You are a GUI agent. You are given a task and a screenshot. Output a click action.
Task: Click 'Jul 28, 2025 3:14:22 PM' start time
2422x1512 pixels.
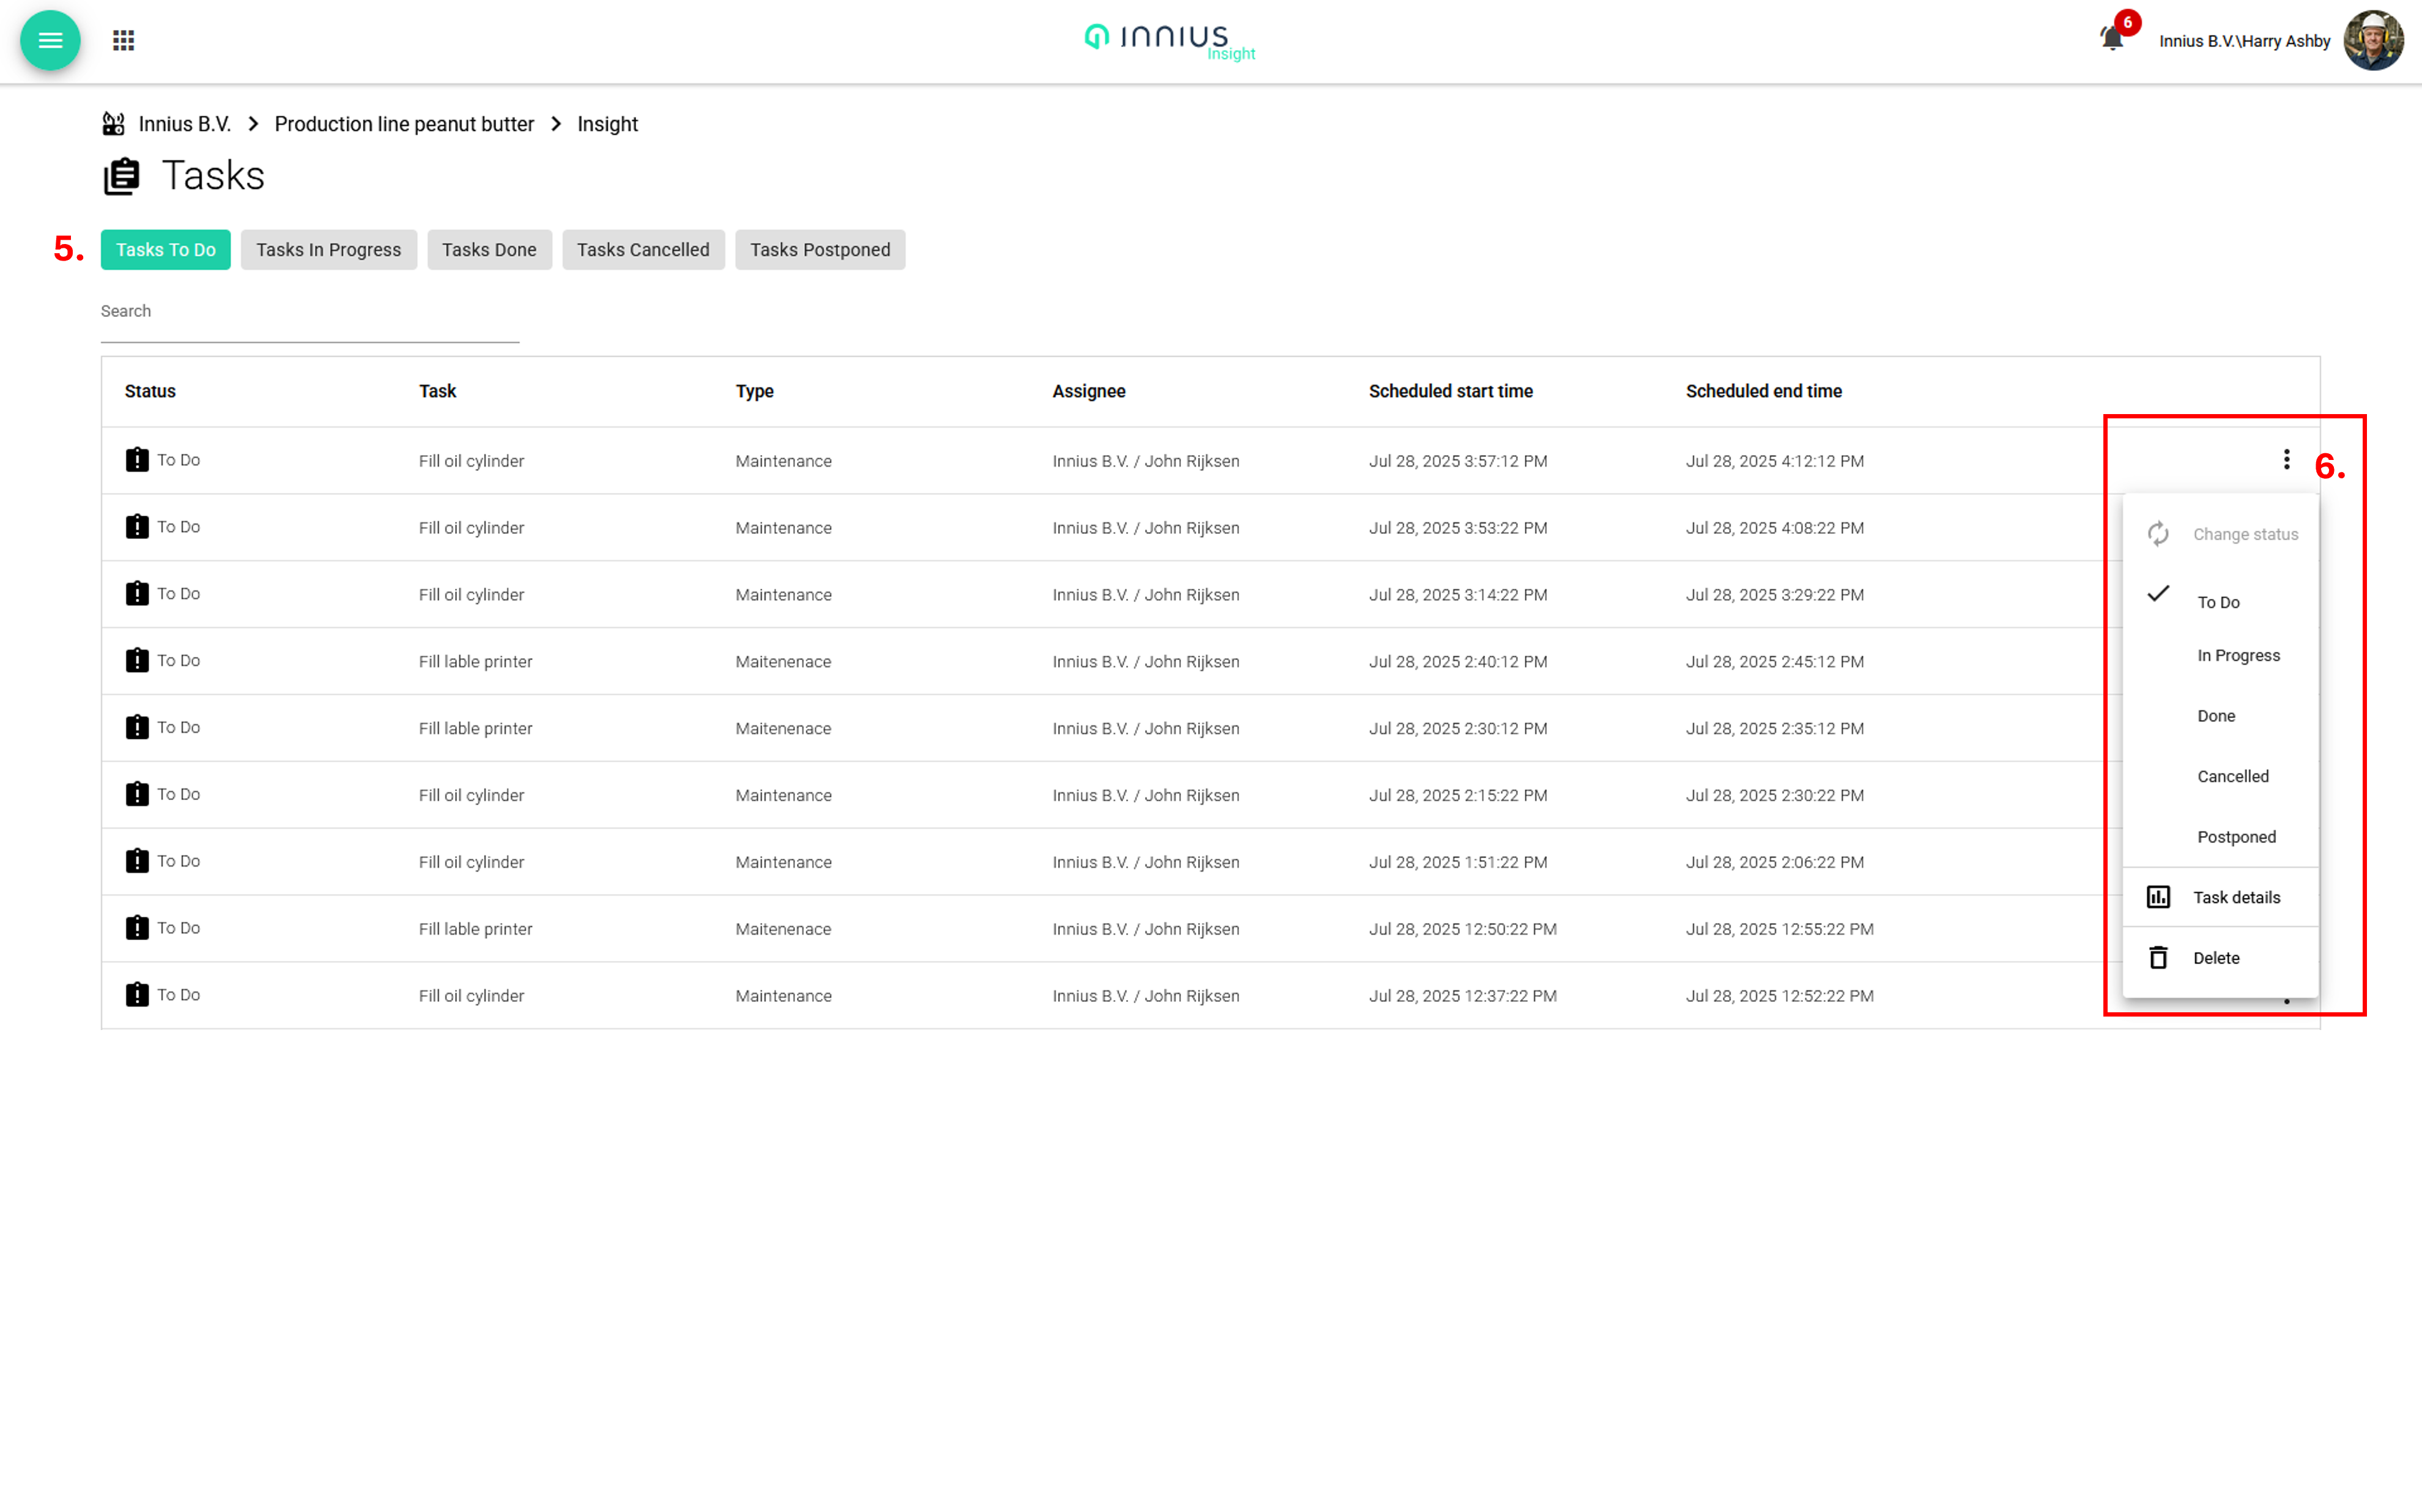pyautogui.click(x=1458, y=595)
